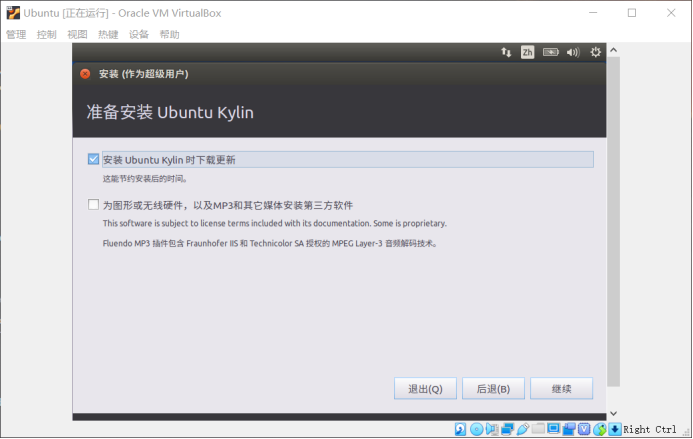This screenshot has height=439, width=693.
Task: Click the display monitor icon in status bar
Action: click(553, 428)
